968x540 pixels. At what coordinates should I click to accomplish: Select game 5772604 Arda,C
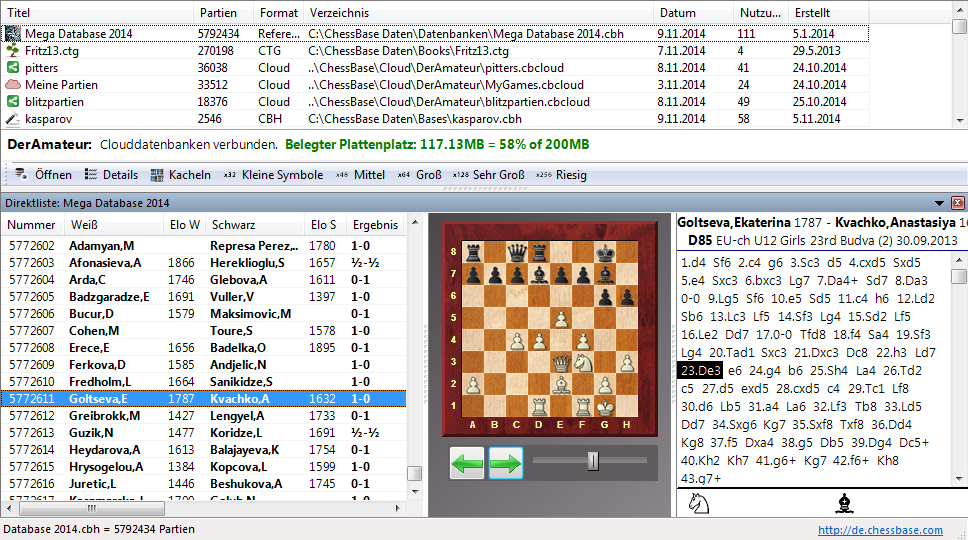pyautogui.click(x=204, y=280)
